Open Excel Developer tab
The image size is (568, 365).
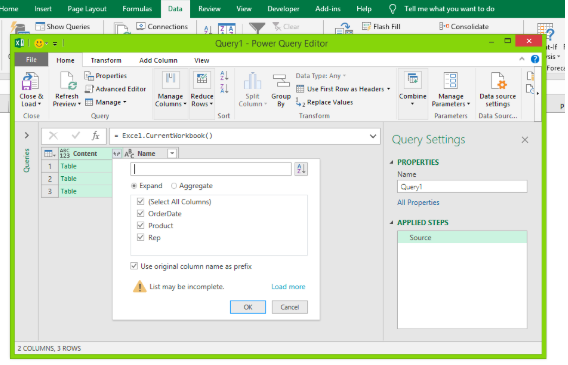click(x=283, y=9)
